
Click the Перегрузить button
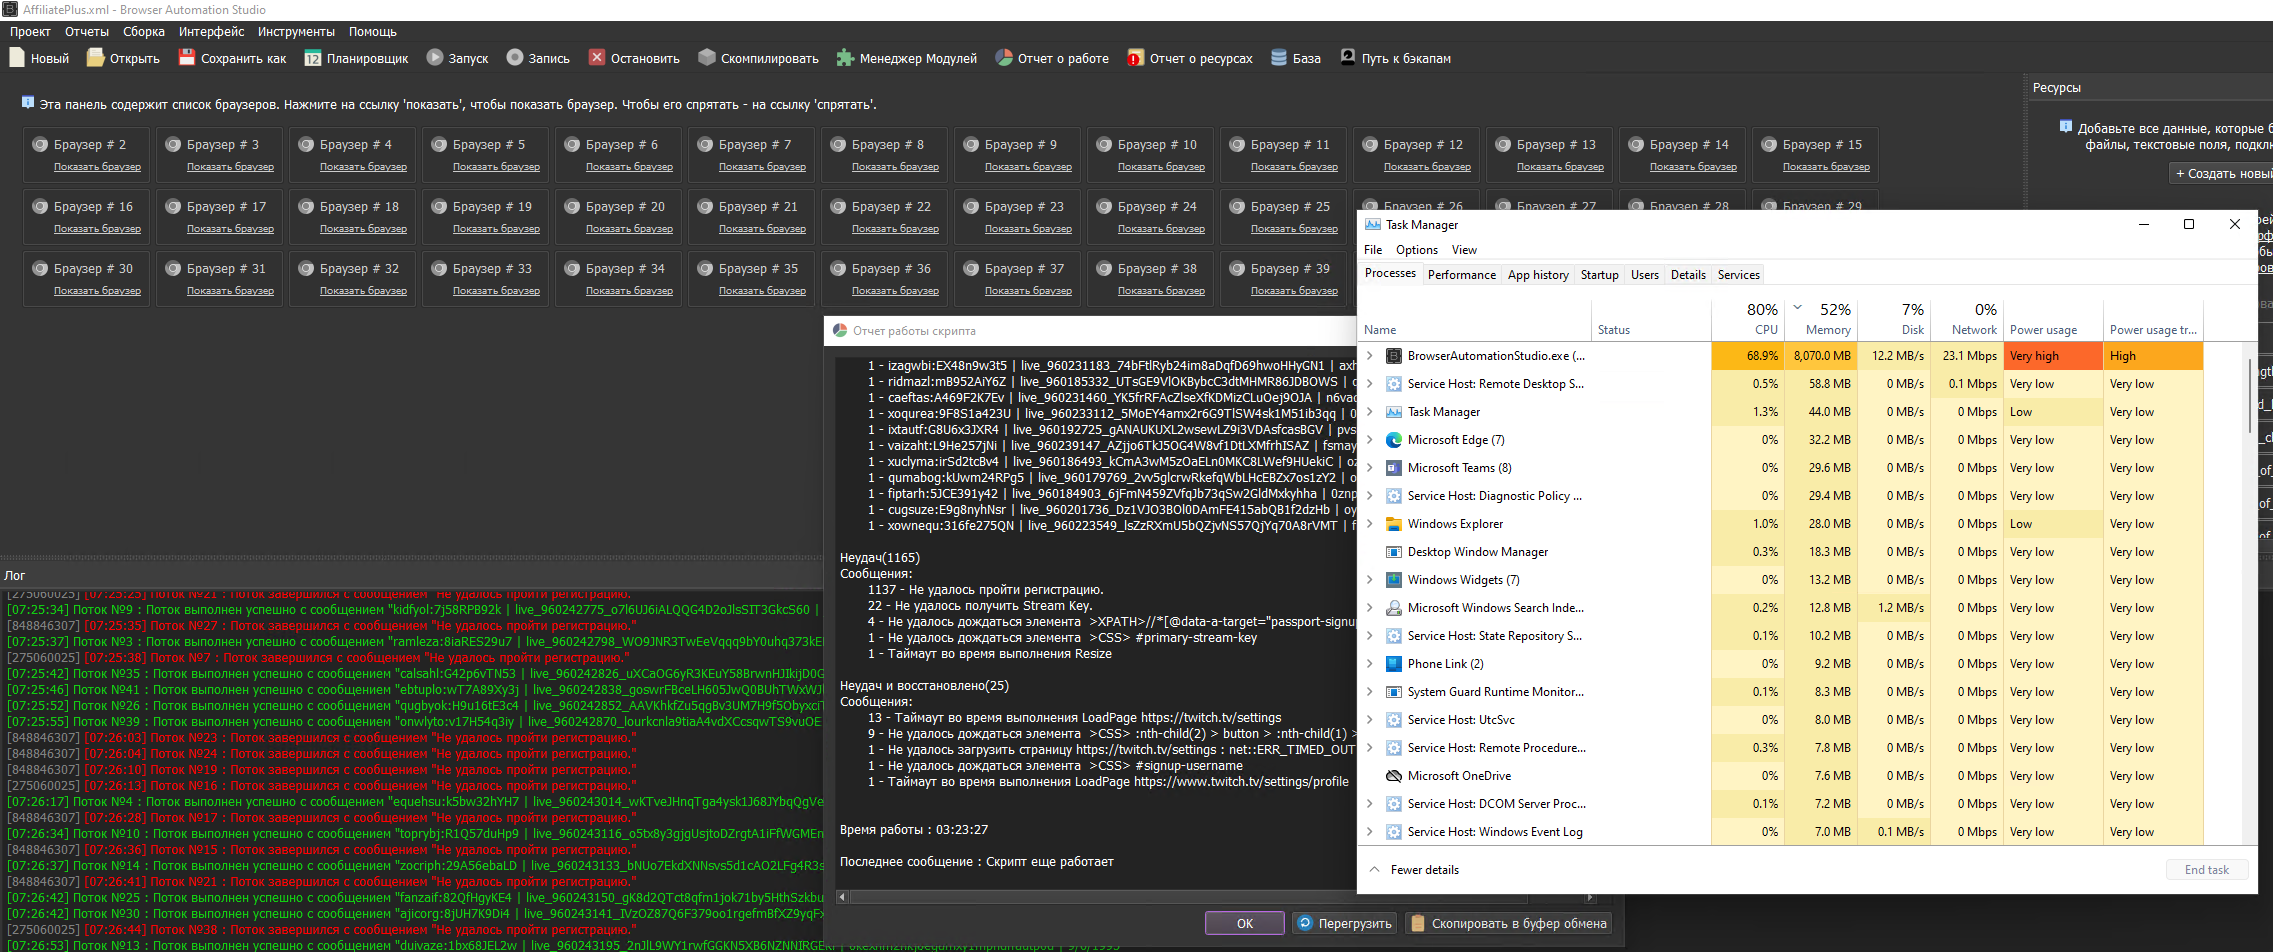pos(1344,923)
